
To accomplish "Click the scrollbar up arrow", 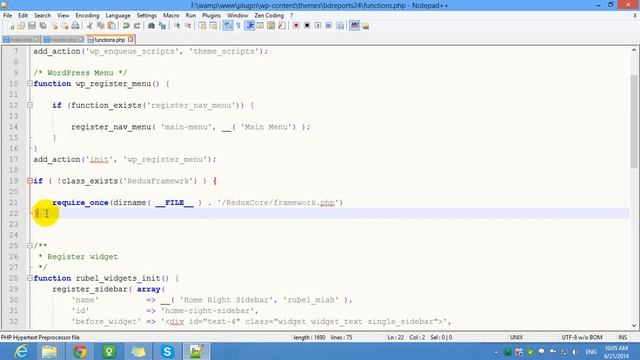I will pos(634,50).
